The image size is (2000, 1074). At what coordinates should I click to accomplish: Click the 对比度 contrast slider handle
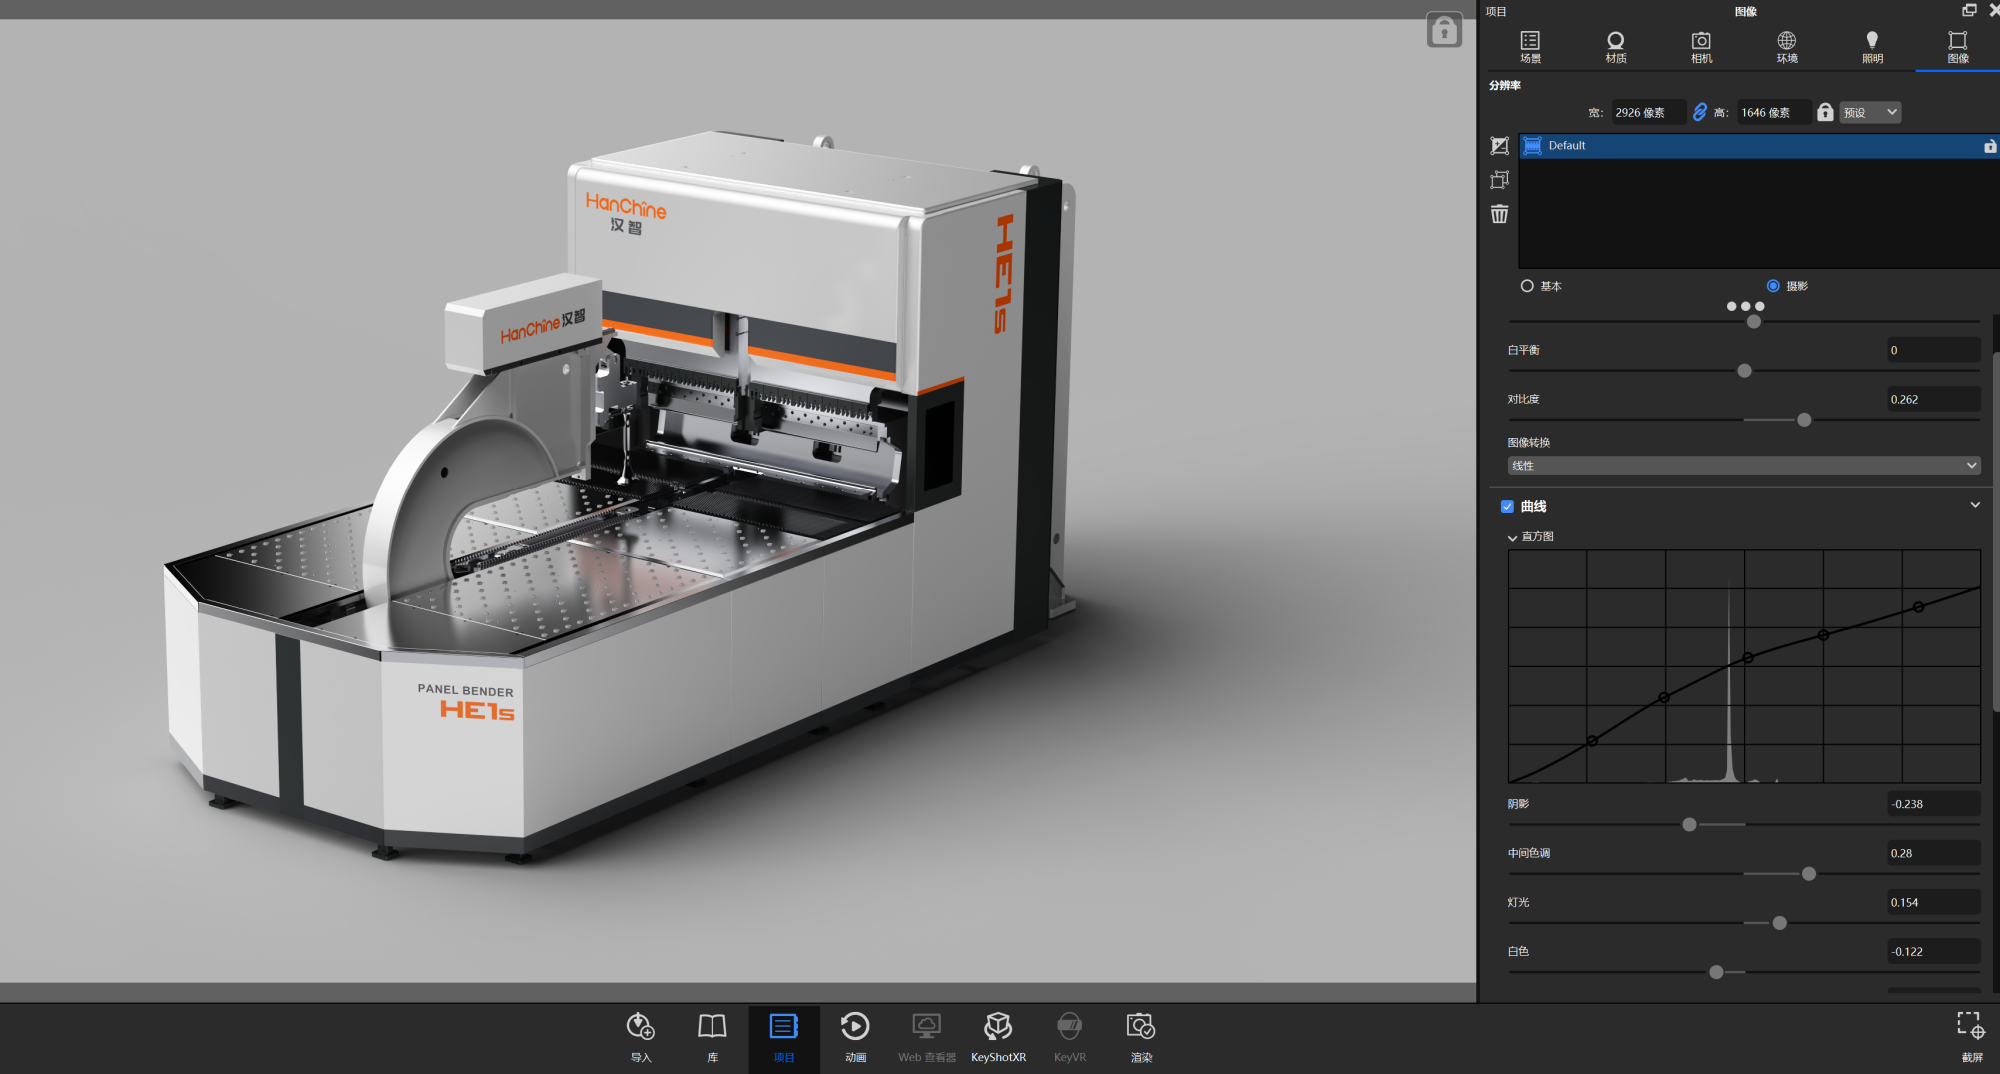coord(1804,420)
